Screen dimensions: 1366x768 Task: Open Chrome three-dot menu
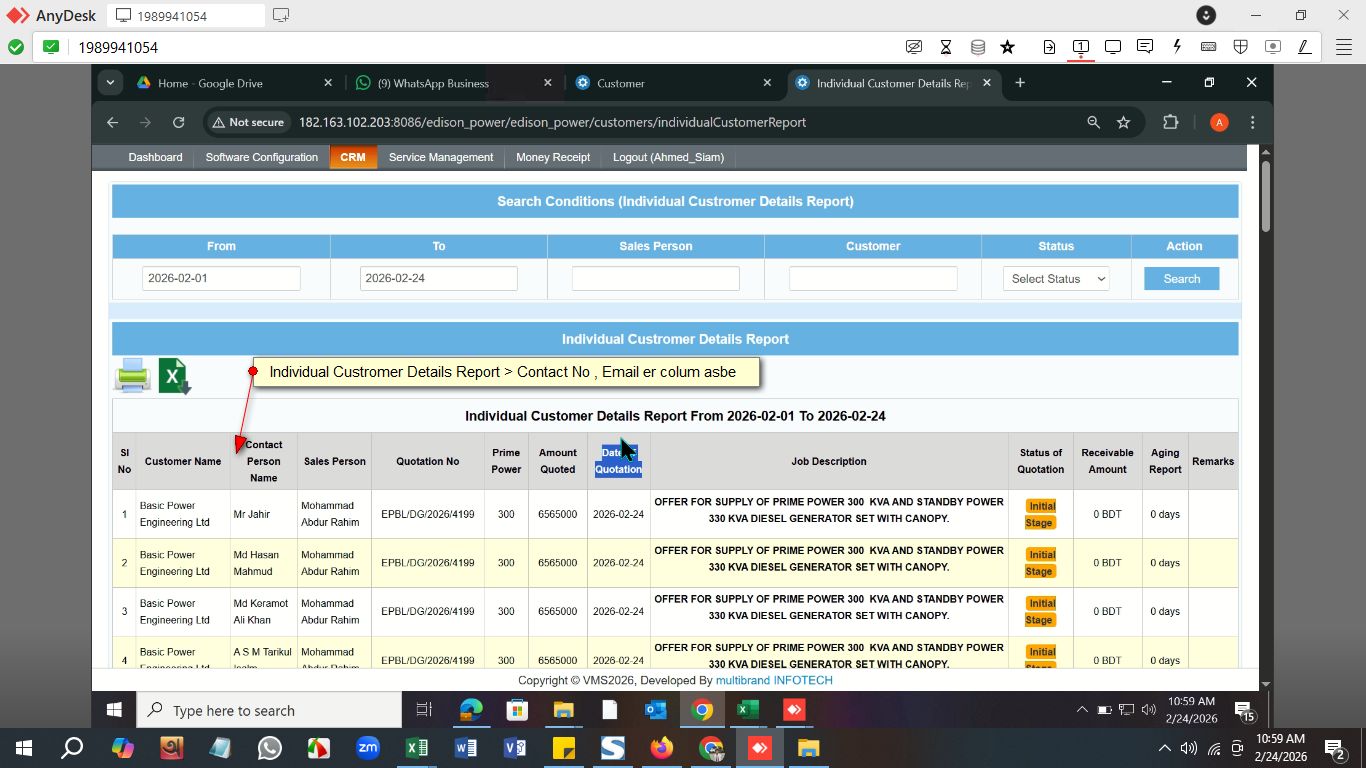coord(1252,122)
